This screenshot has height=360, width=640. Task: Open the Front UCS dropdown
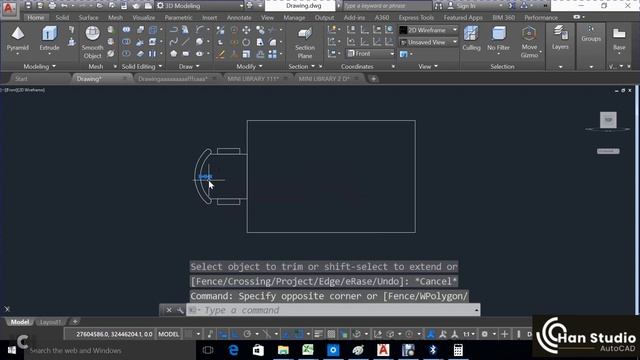(370, 53)
